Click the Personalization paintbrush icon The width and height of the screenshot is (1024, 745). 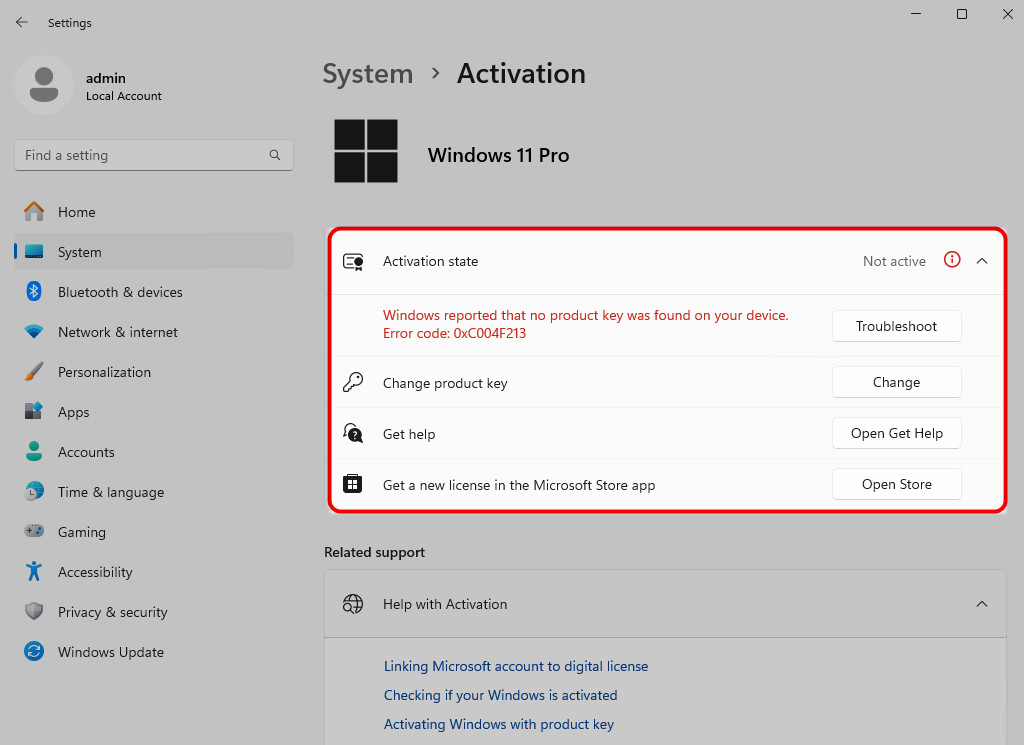(x=34, y=372)
